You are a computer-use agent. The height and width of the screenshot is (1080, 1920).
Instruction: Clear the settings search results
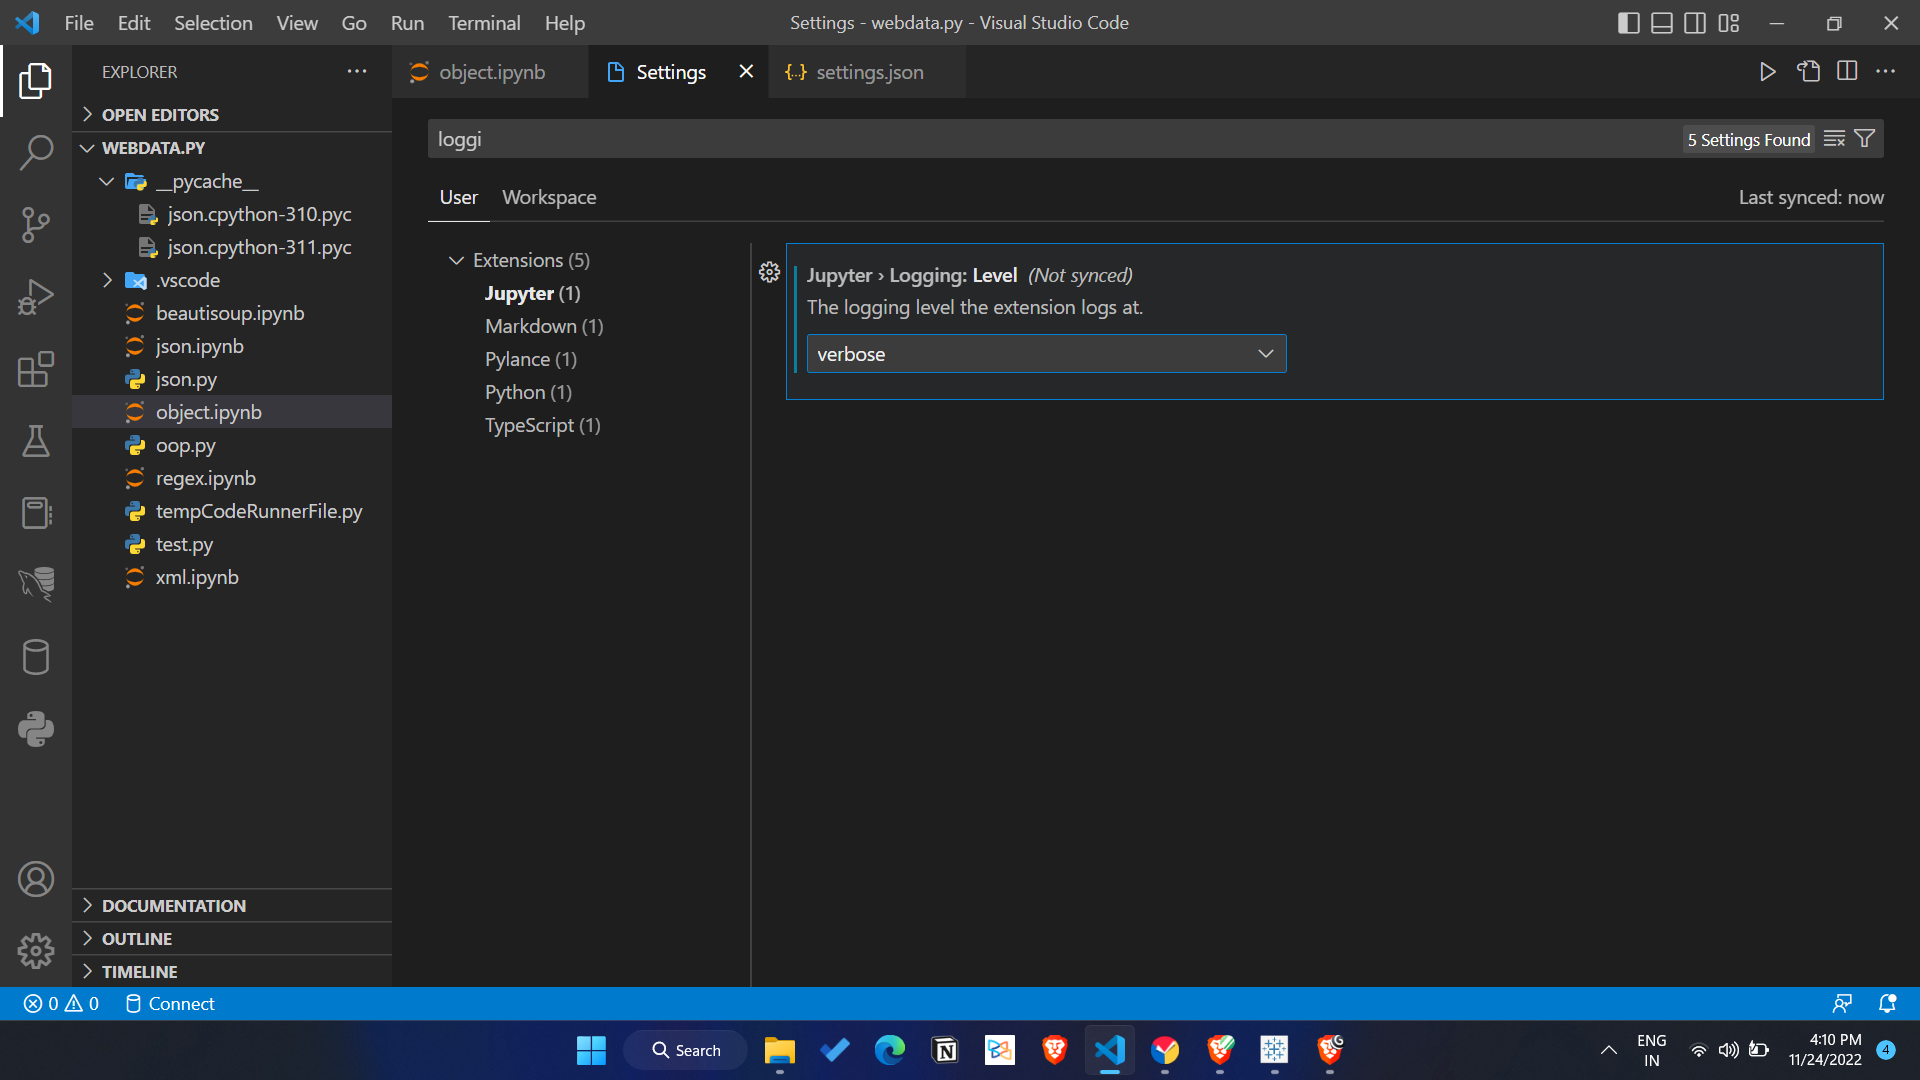[x=1833, y=139]
